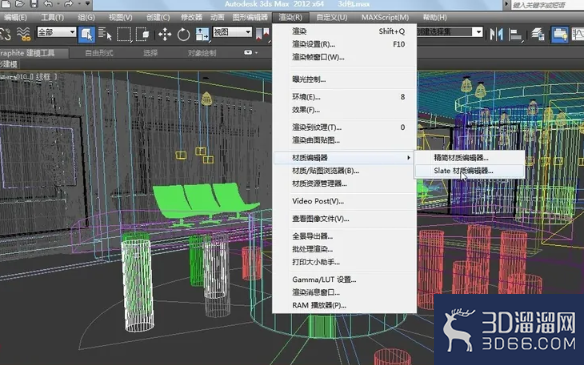Open the 视图(V) menu

pyautogui.click(x=120, y=17)
